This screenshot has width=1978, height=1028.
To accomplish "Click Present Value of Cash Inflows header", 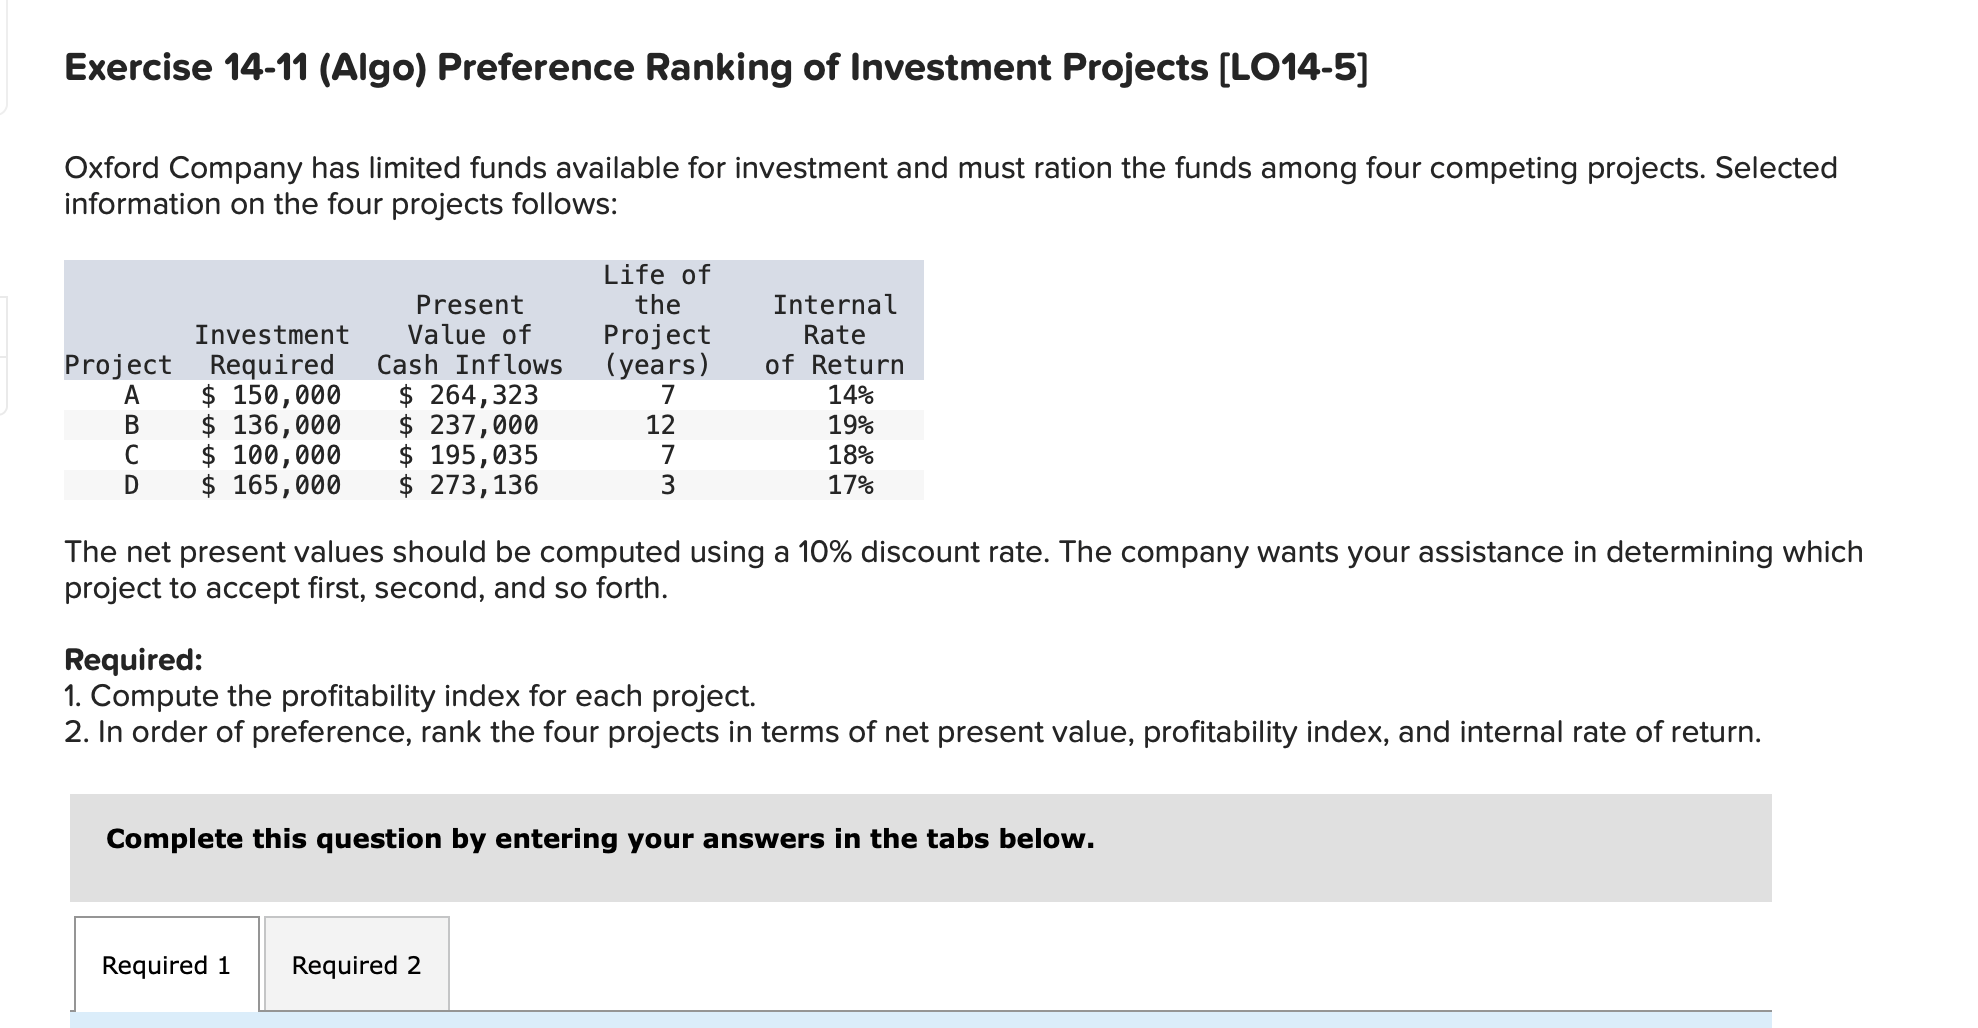I will point(469,334).
